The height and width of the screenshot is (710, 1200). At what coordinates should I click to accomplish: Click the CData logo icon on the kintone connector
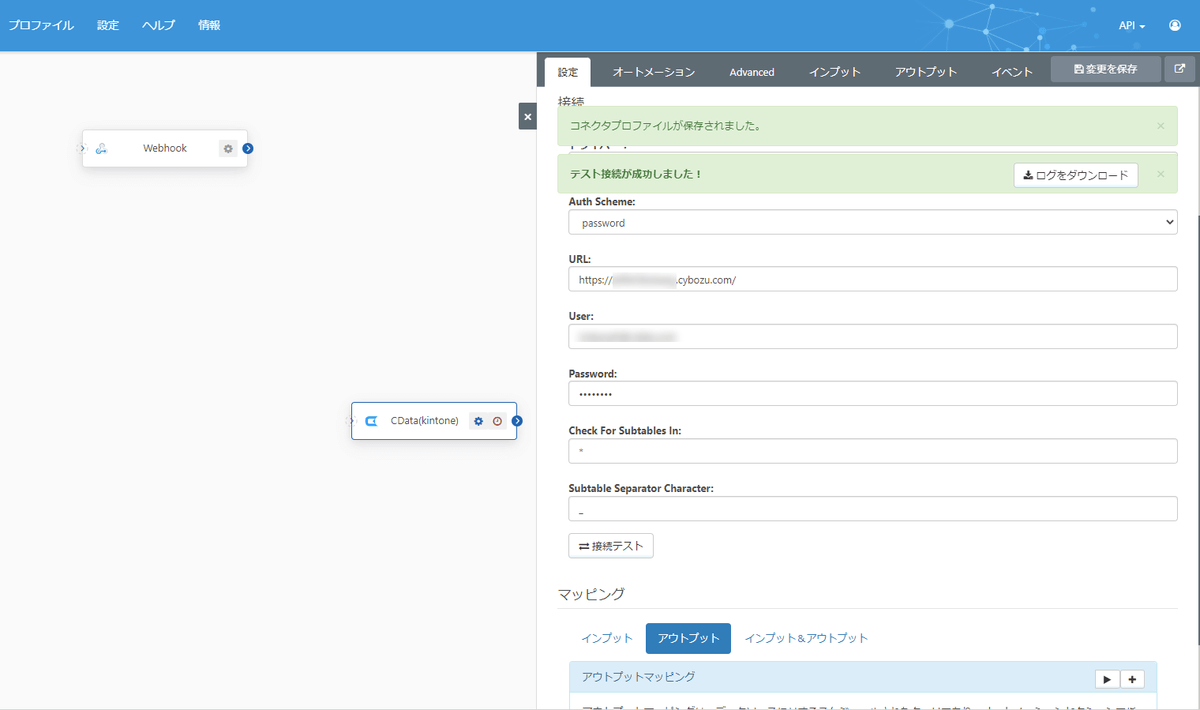371,421
